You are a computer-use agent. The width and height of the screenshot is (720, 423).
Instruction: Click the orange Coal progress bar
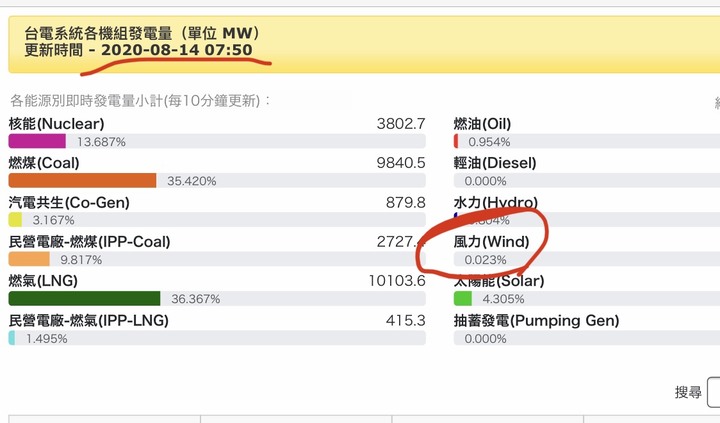coord(83,180)
